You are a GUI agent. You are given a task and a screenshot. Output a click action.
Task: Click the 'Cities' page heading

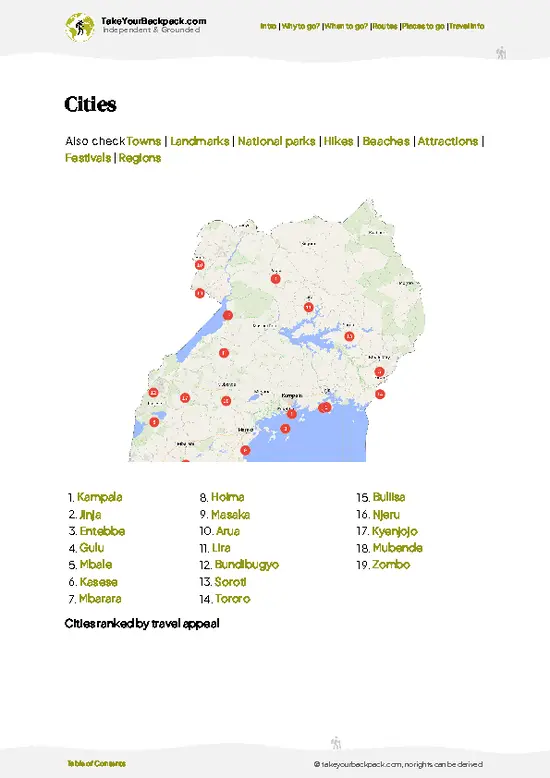(x=90, y=105)
